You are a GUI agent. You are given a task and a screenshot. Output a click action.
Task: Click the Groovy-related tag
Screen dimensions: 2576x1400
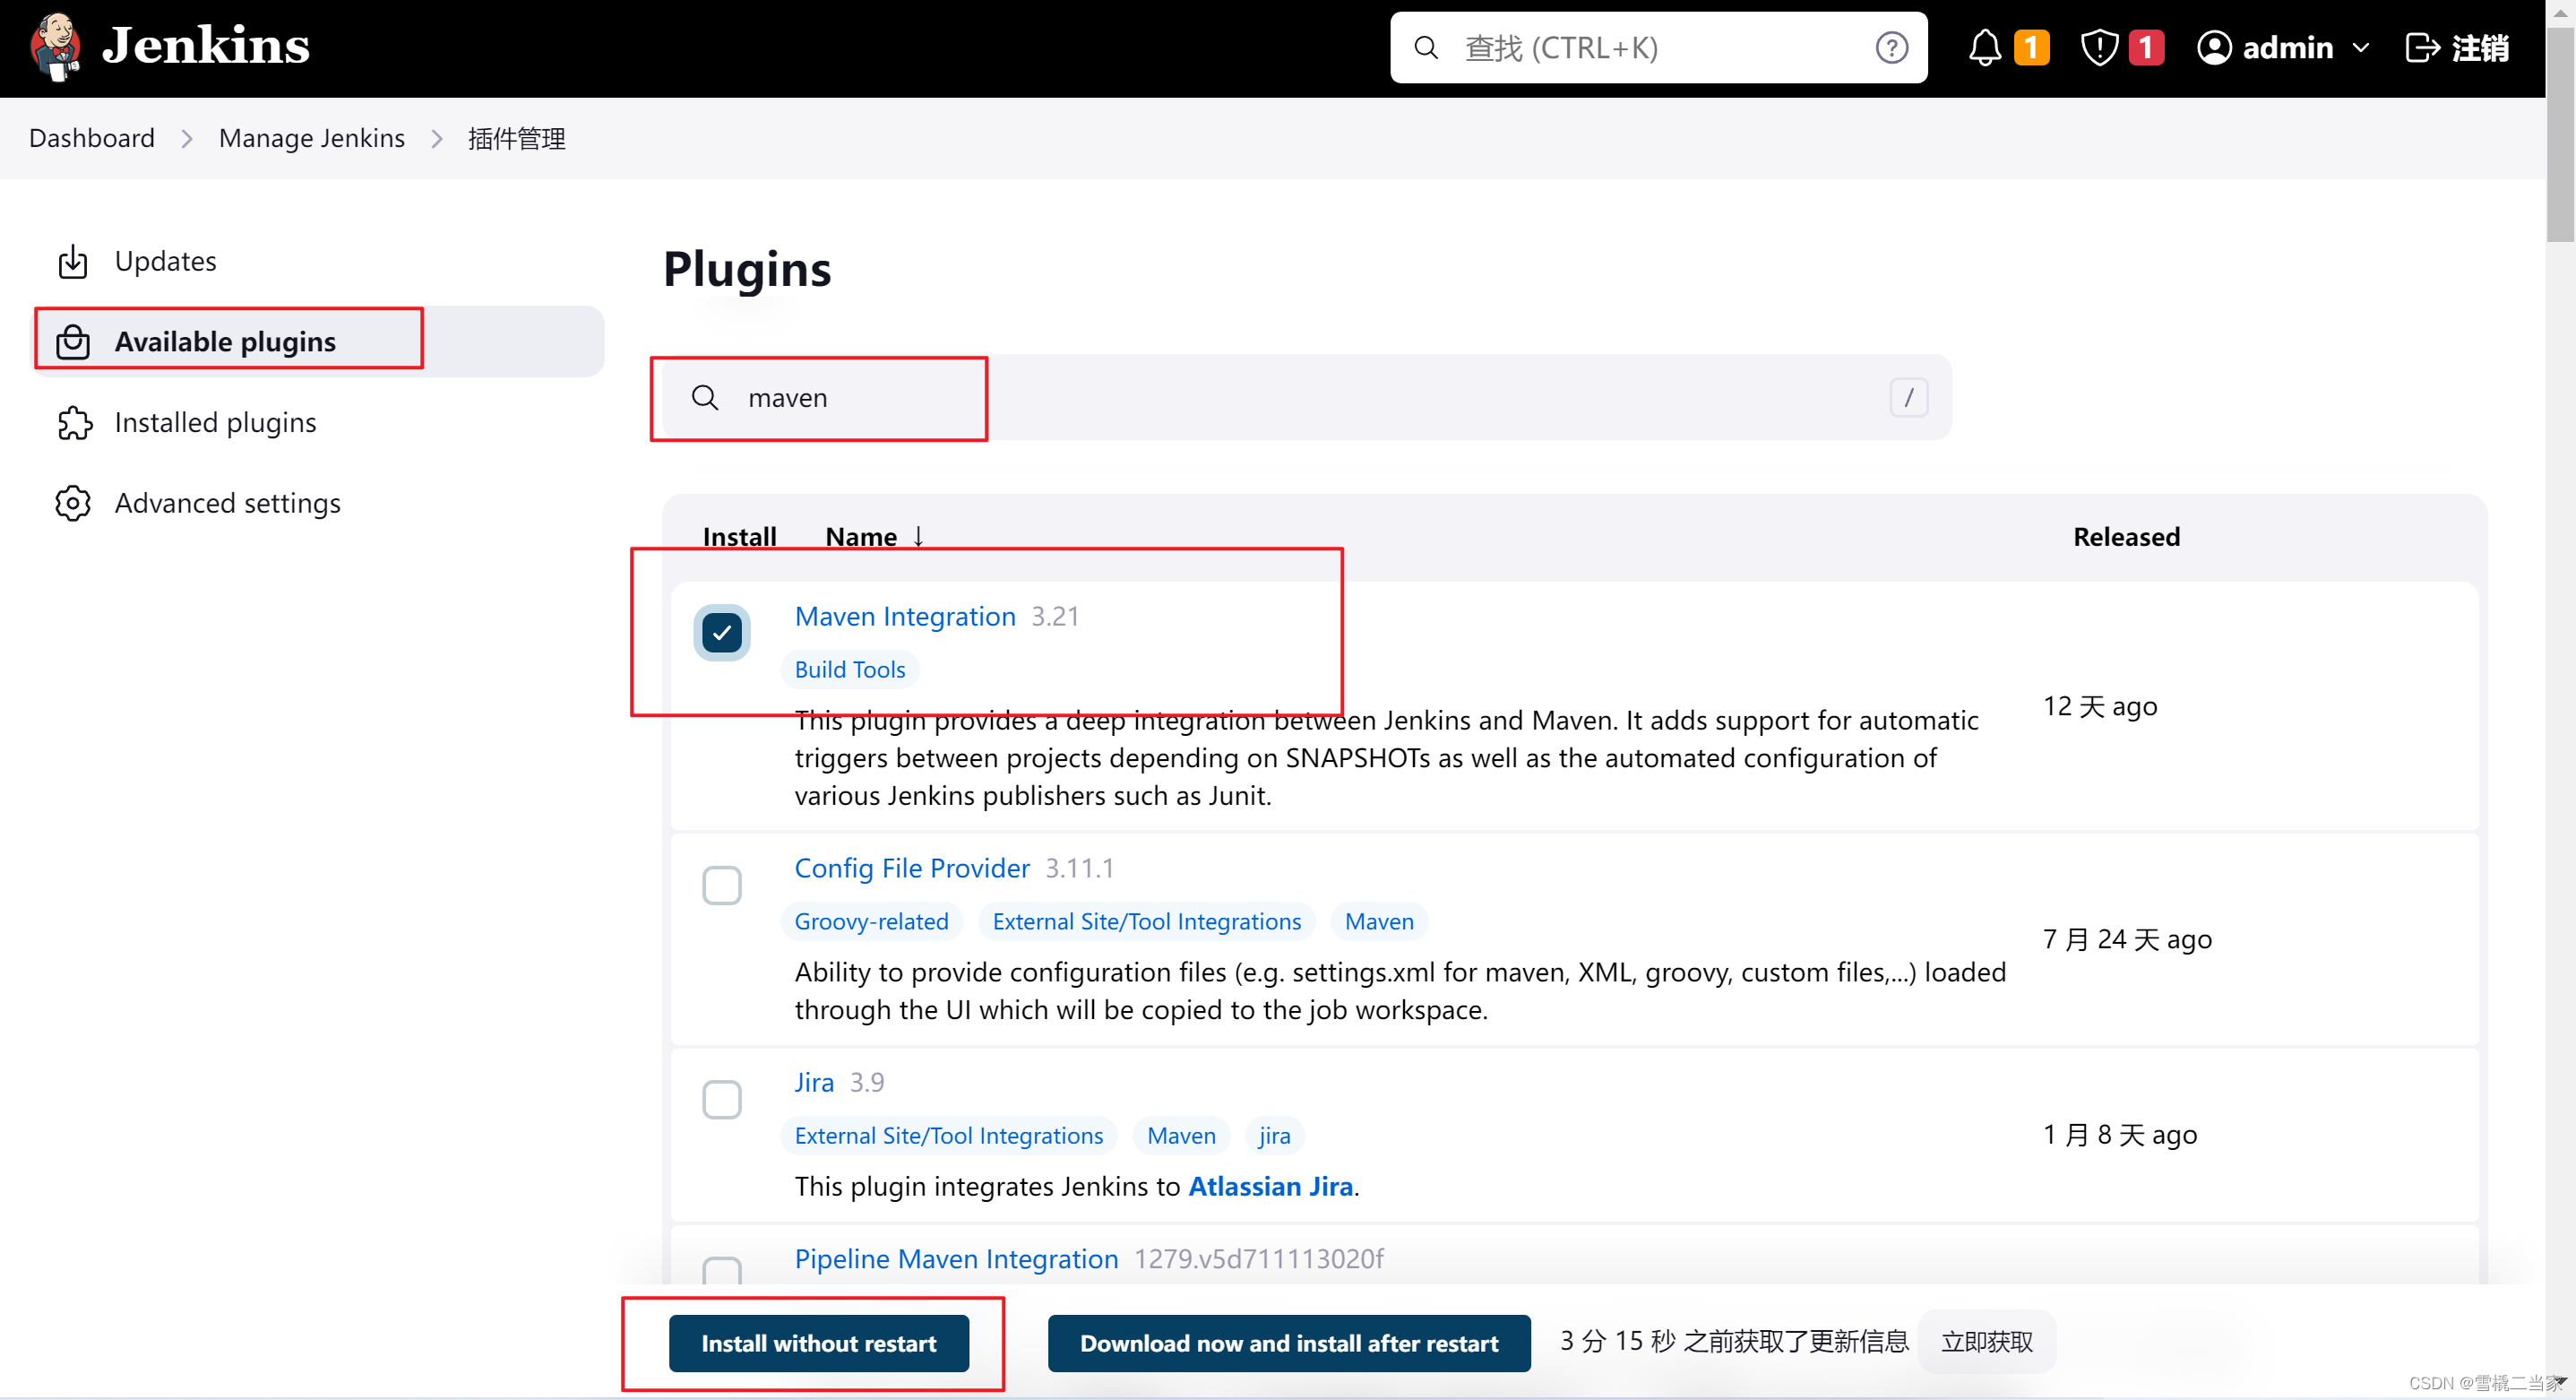tap(871, 921)
